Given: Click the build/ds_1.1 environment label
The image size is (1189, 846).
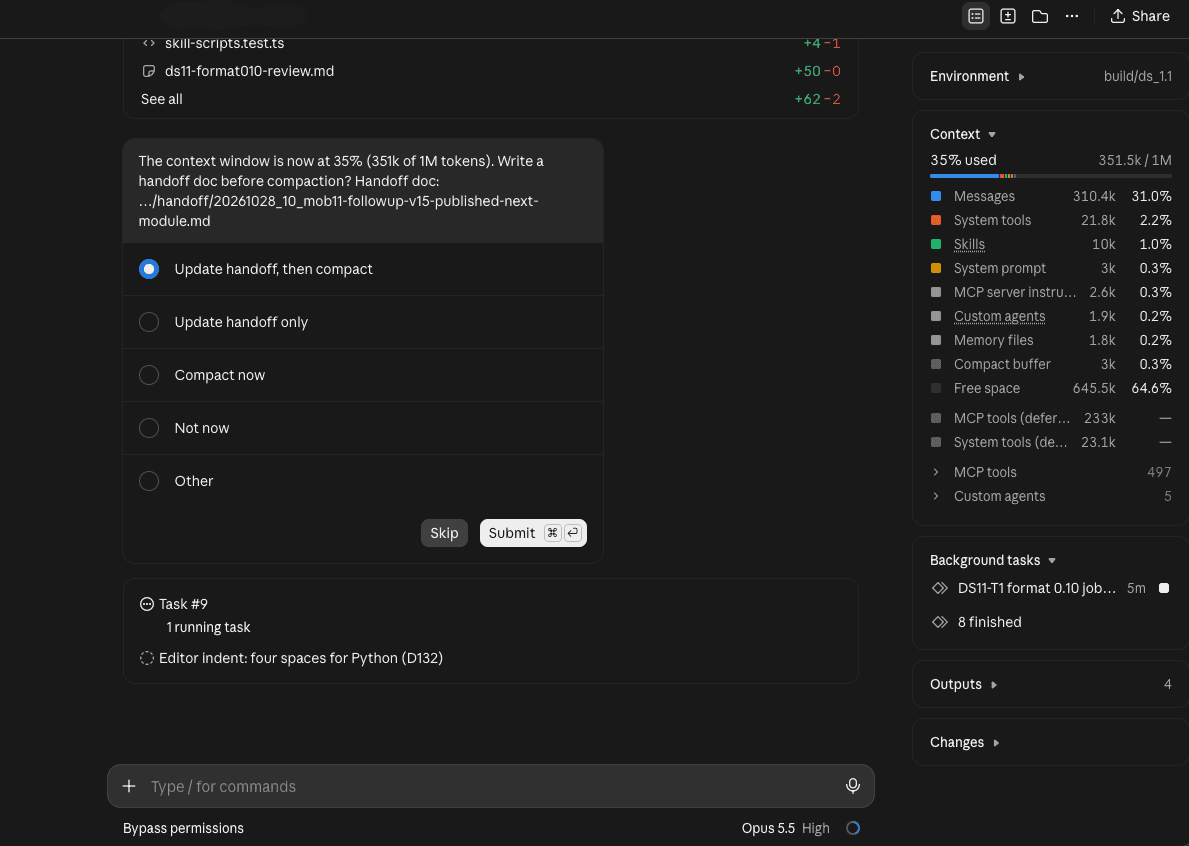Looking at the screenshot, I should pyautogui.click(x=1137, y=77).
